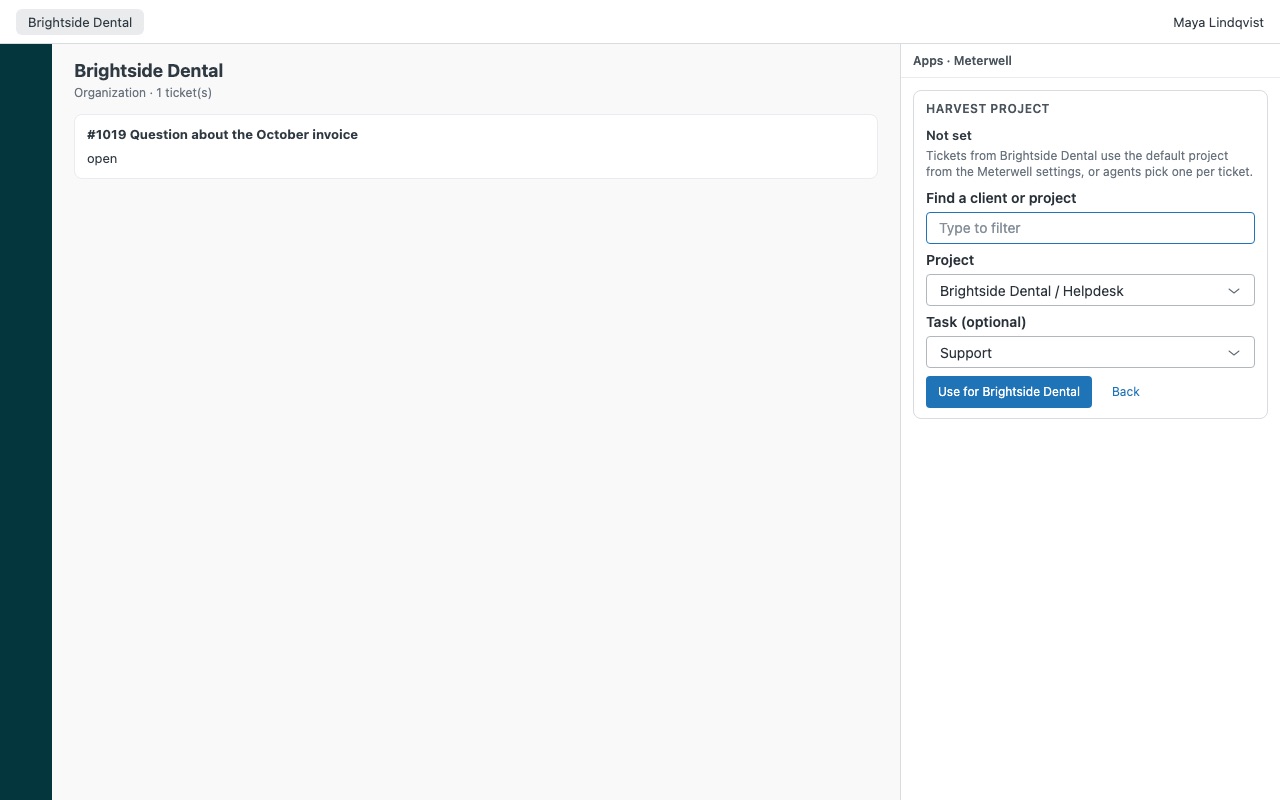
Task: Open ticket #1019 about the October invoice
Action: point(476,146)
